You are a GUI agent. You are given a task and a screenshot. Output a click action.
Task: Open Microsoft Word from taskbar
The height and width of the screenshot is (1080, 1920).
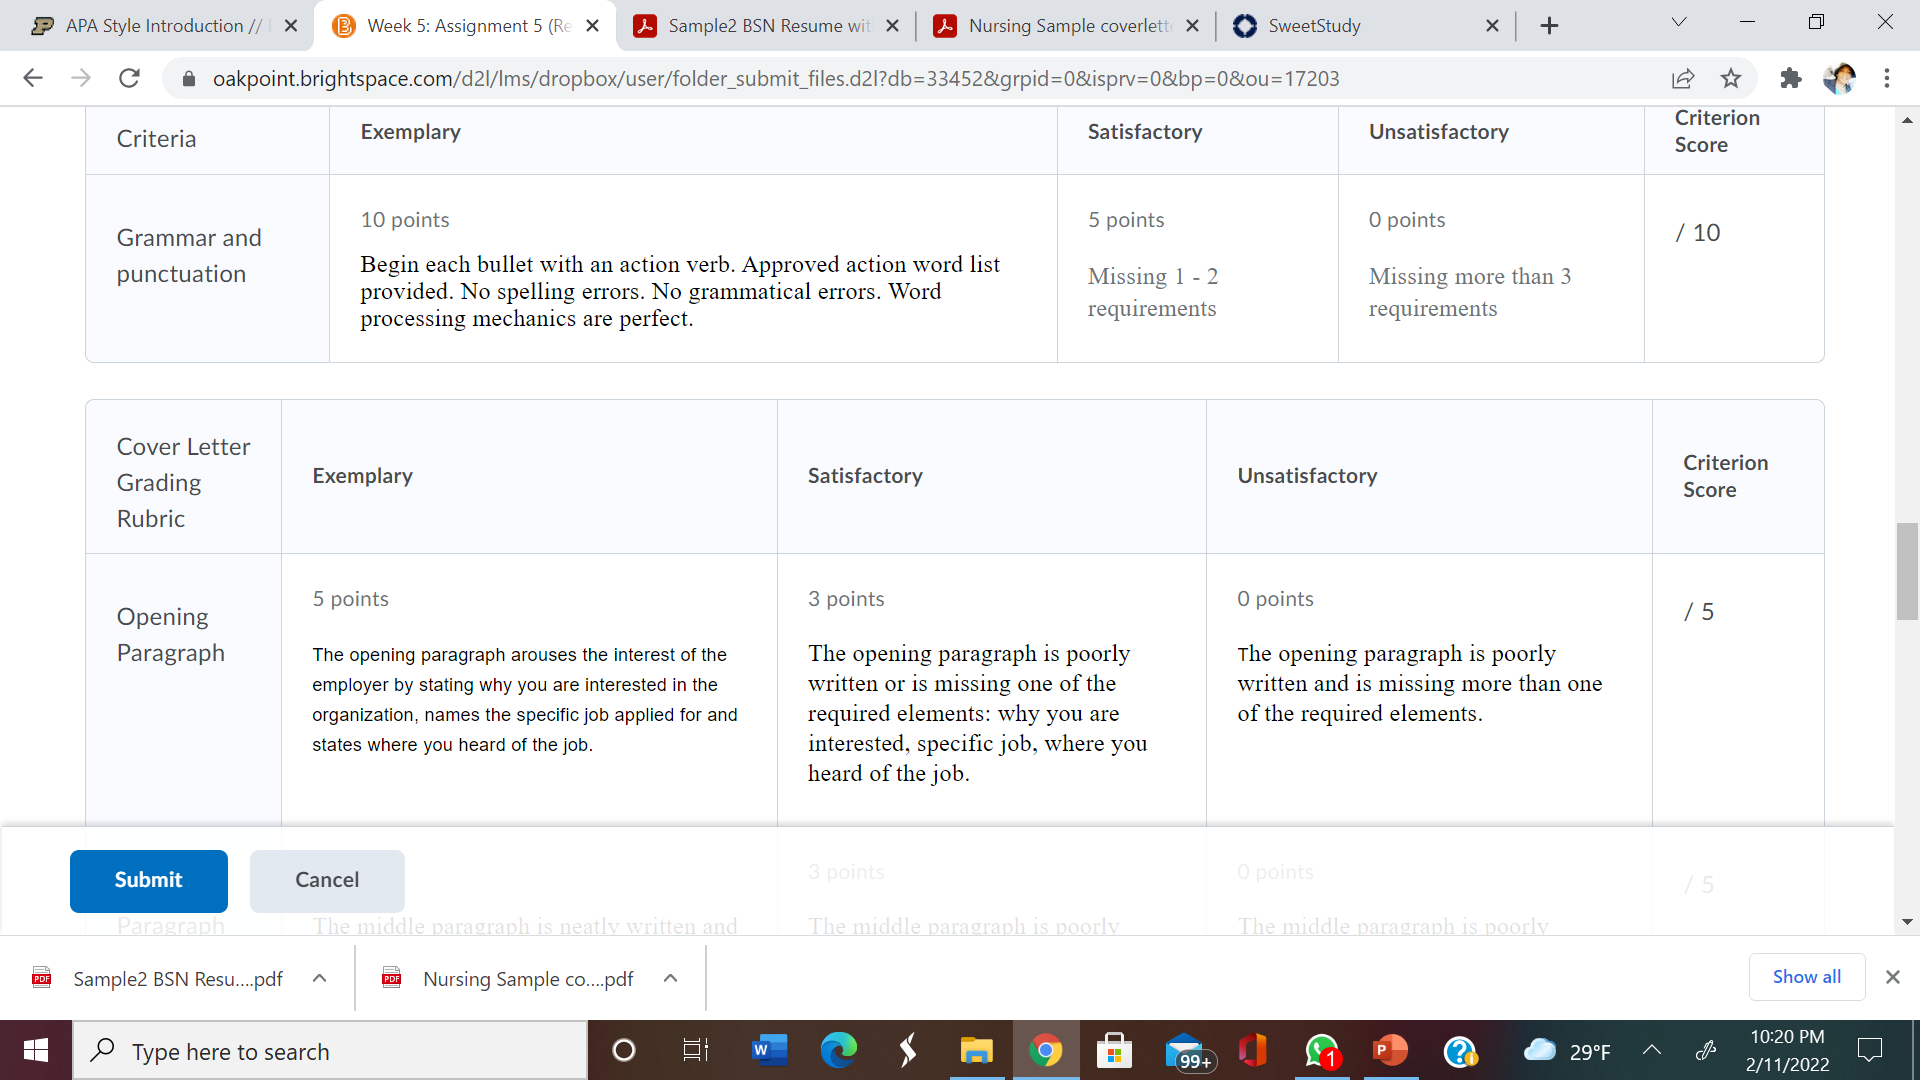coord(768,1051)
